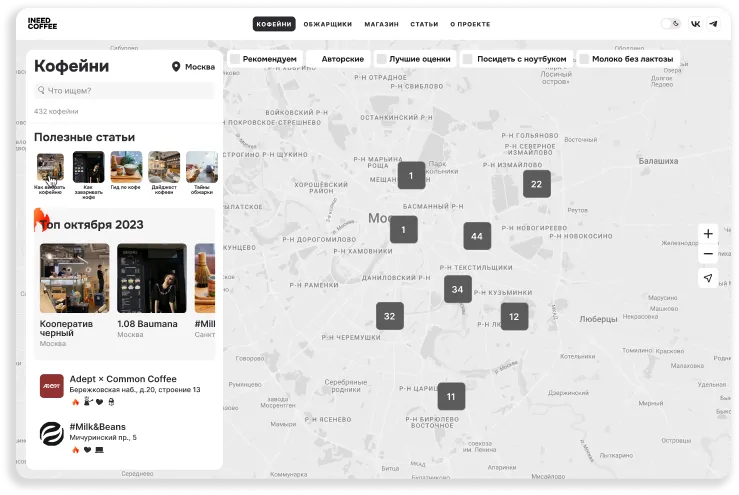Viewport: 739px width, 495px height.
Task: Click the Бережковская наб. address text
Action: click(x=135, y=390)
